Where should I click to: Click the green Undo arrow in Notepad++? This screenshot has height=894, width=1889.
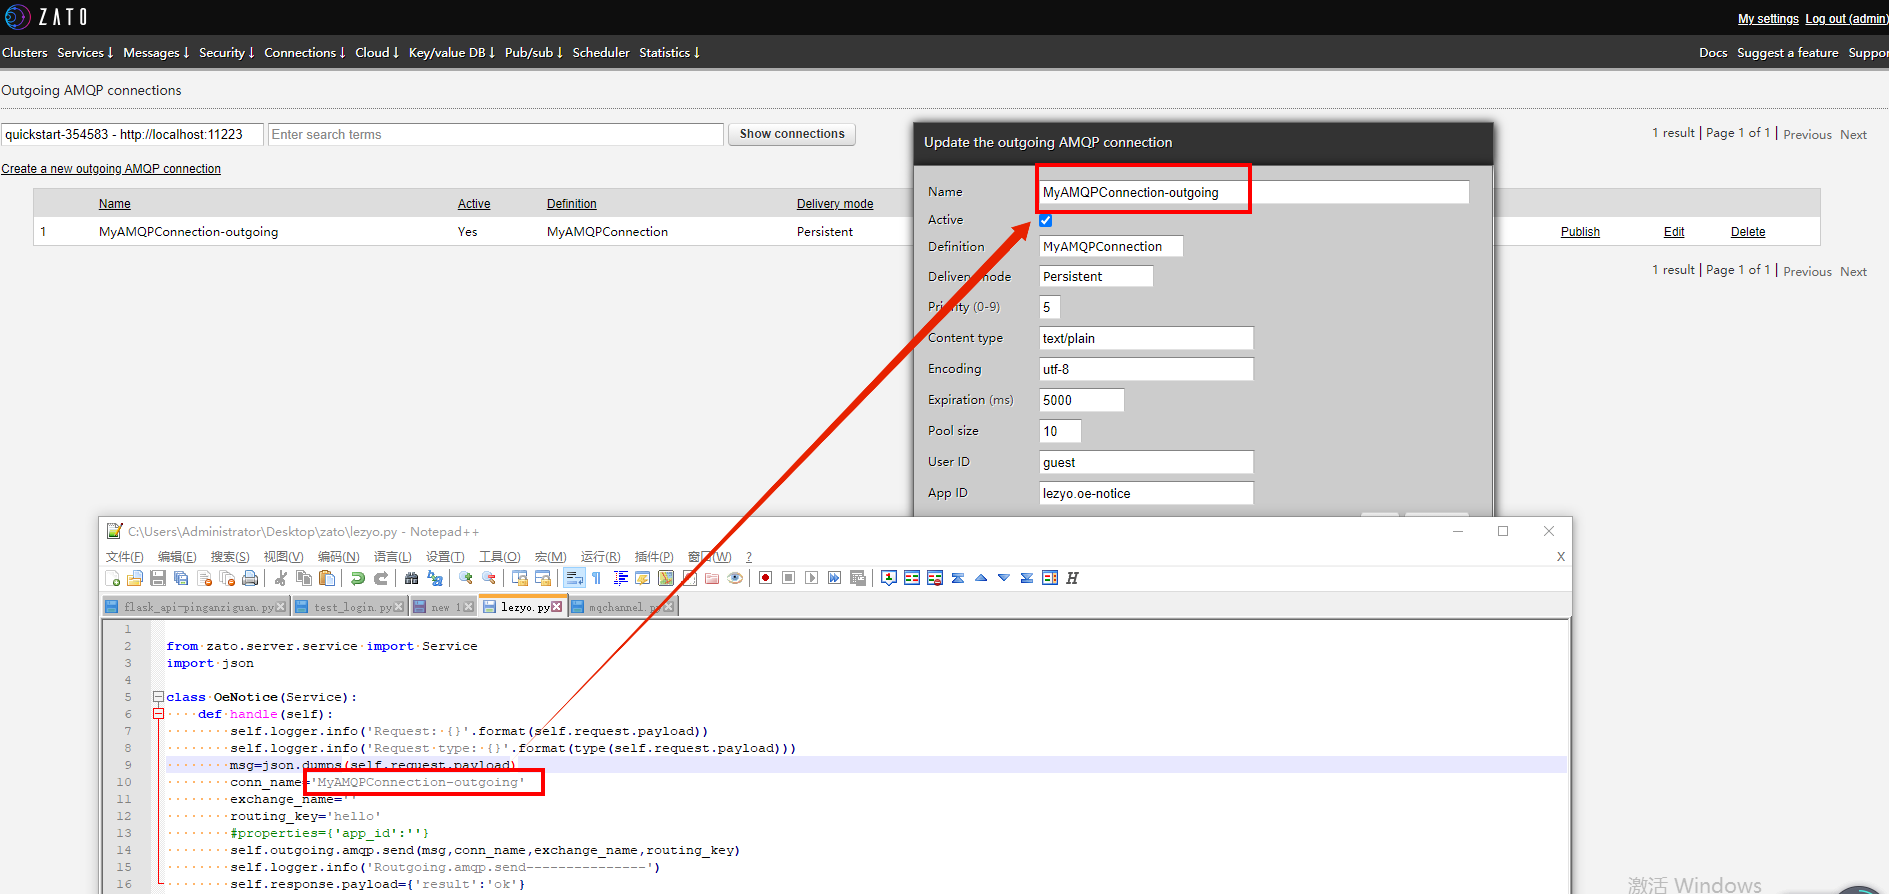(358, 578)
